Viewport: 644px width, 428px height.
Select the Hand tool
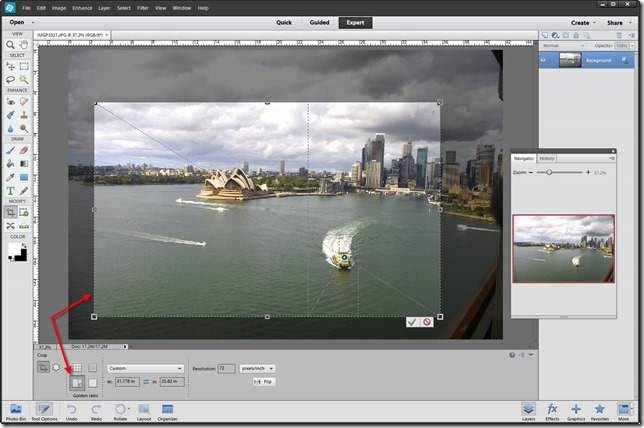click(x=24, y=45)
